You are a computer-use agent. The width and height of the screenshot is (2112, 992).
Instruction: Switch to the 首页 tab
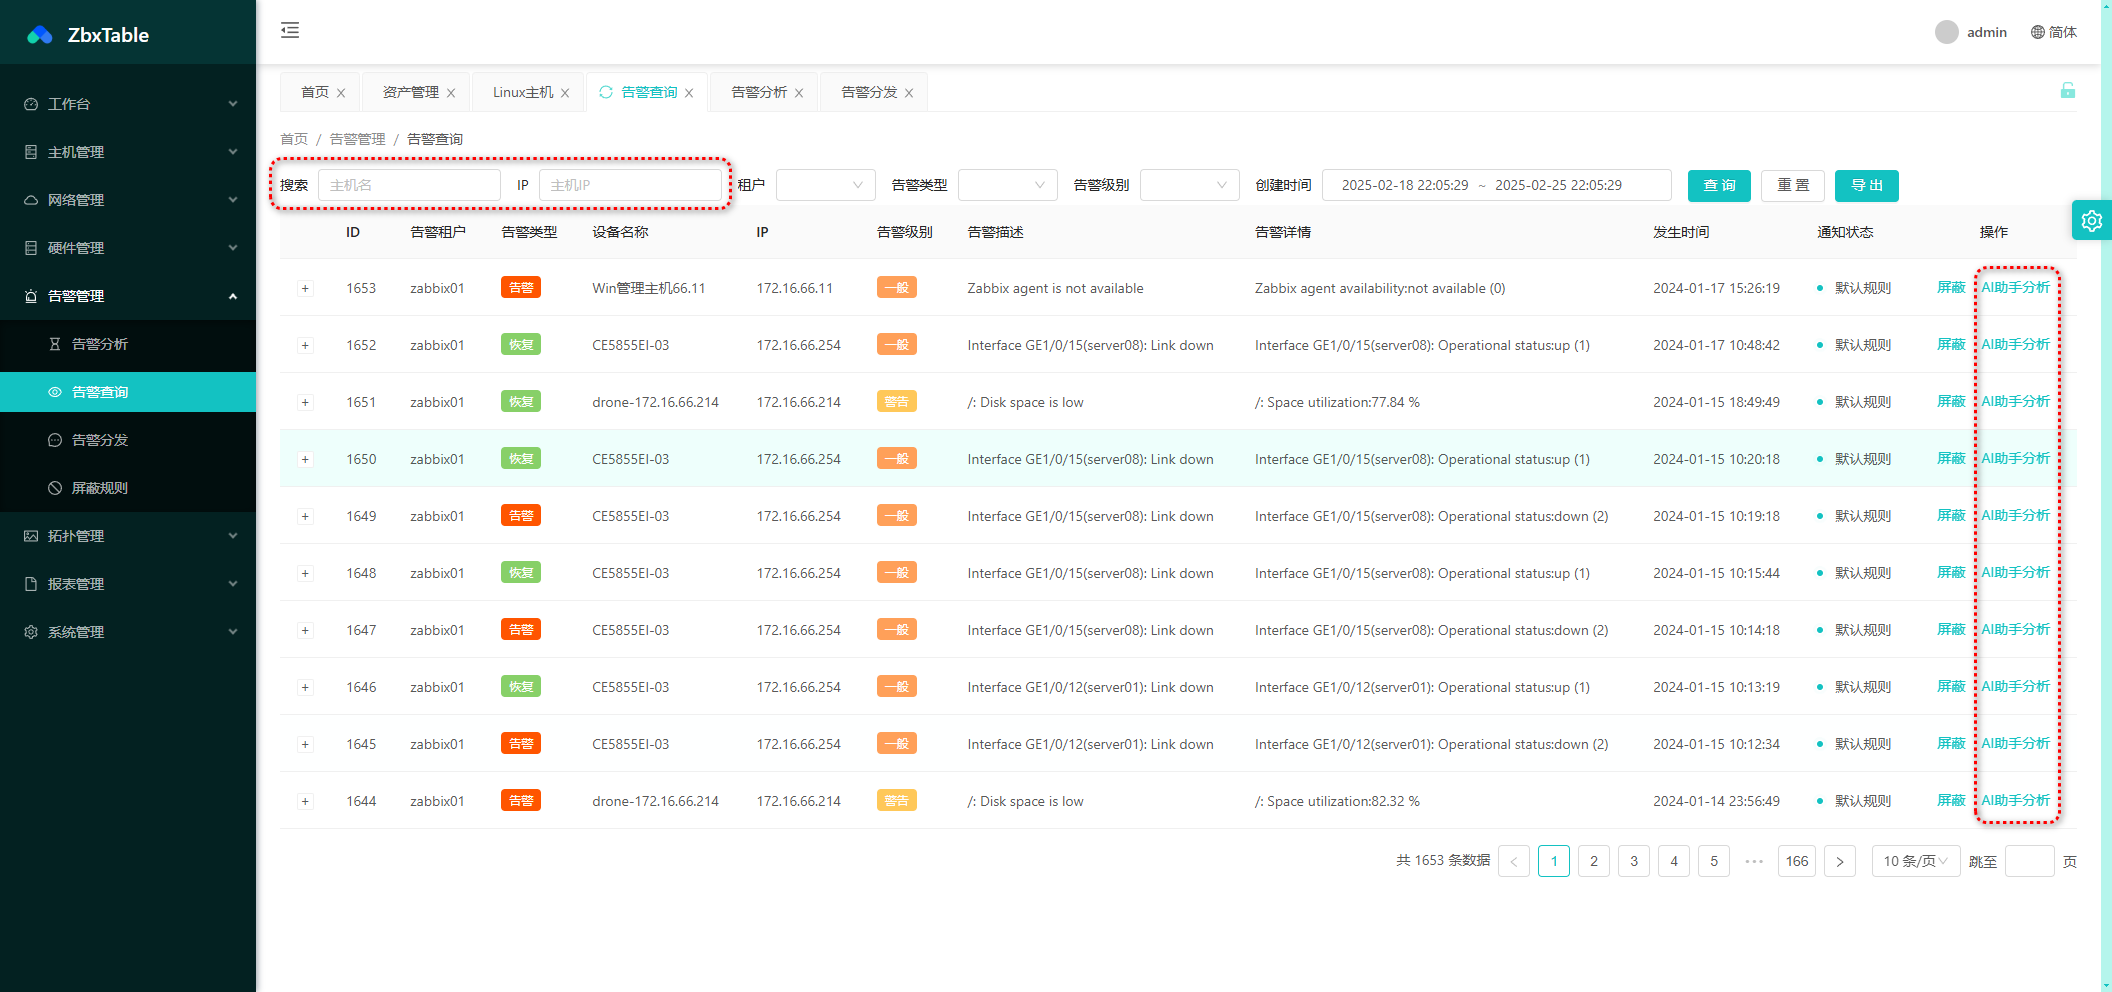tap(315, 92)
